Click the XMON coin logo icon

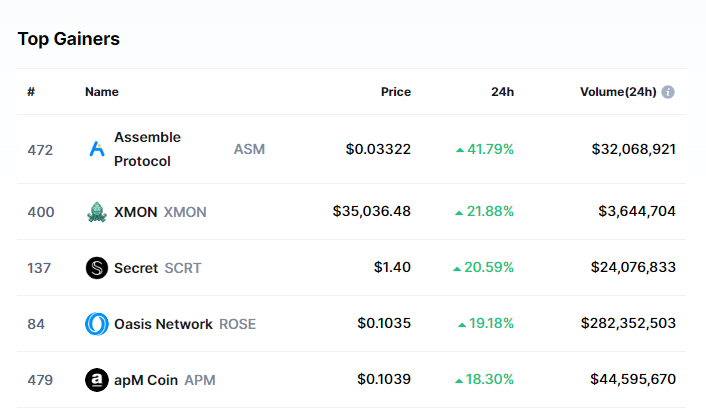[x=97, y=212]
